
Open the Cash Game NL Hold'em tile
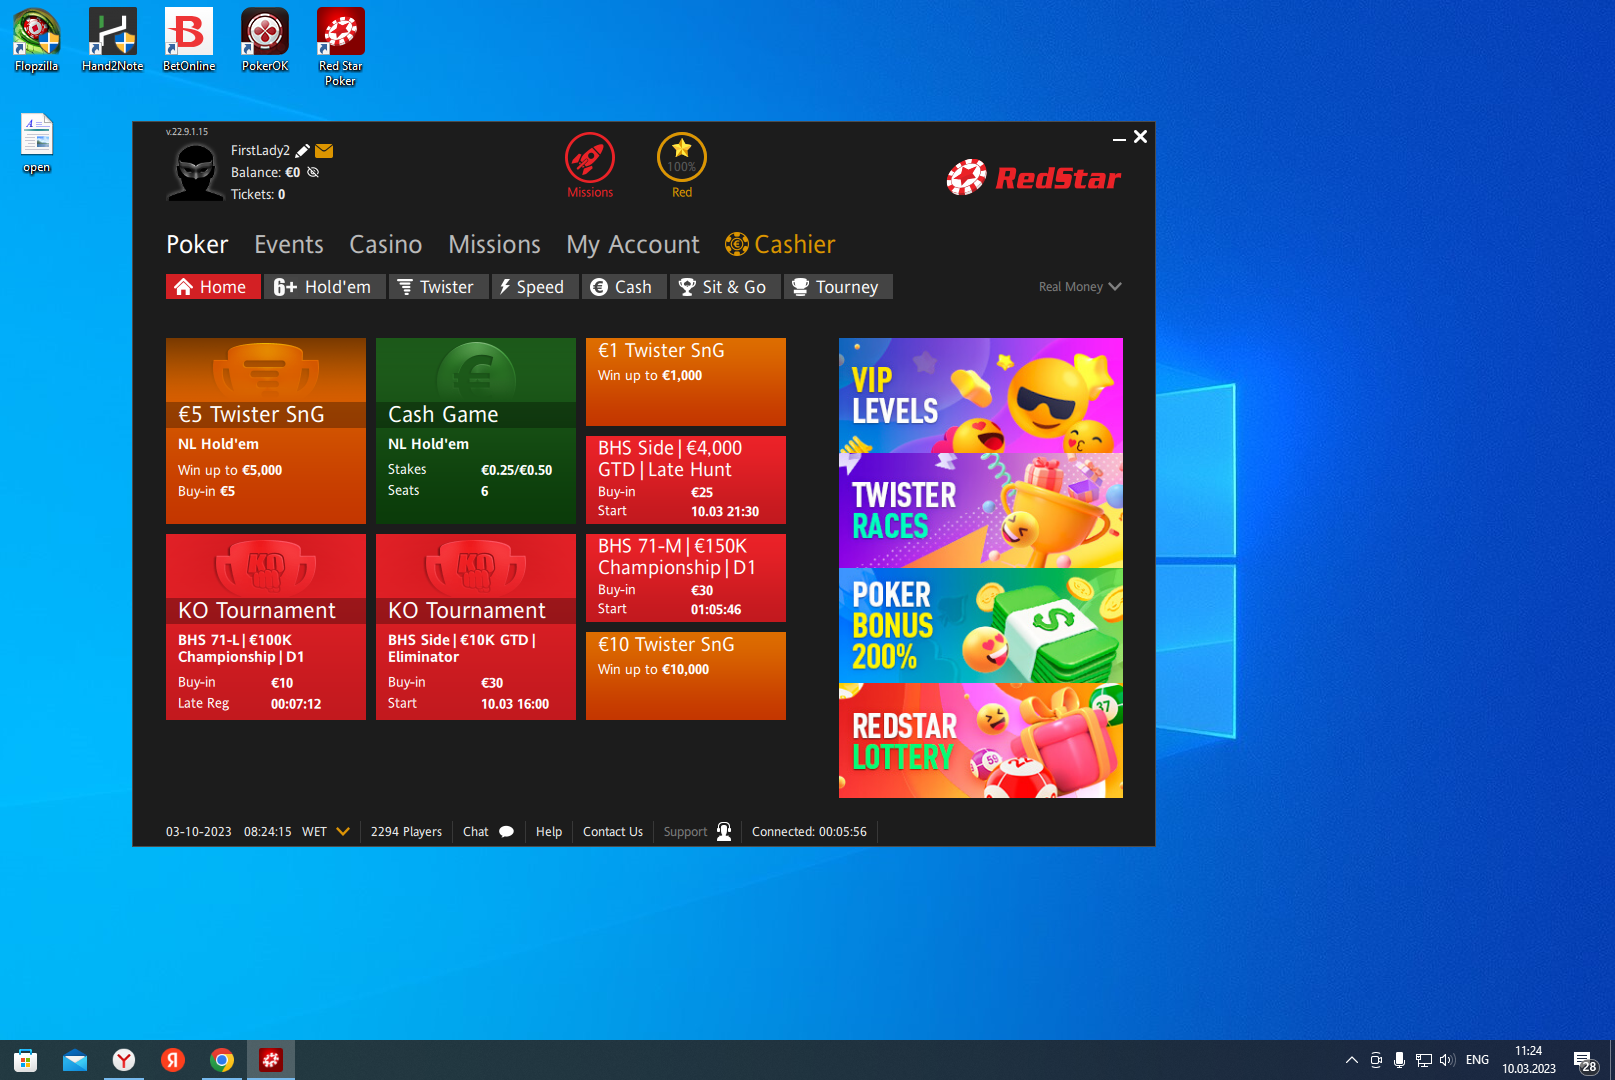pos(476,431)
